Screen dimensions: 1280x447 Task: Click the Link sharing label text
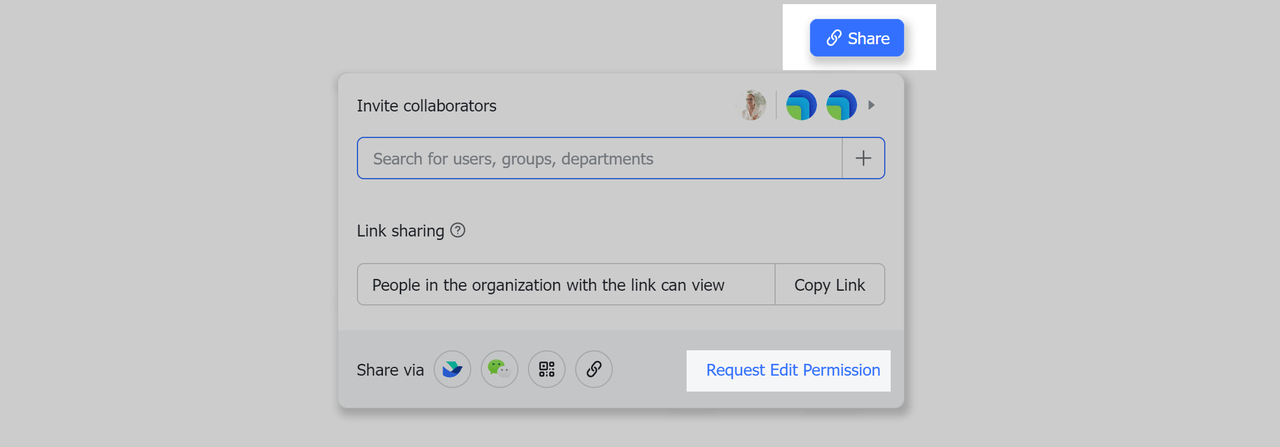(400, 230)
